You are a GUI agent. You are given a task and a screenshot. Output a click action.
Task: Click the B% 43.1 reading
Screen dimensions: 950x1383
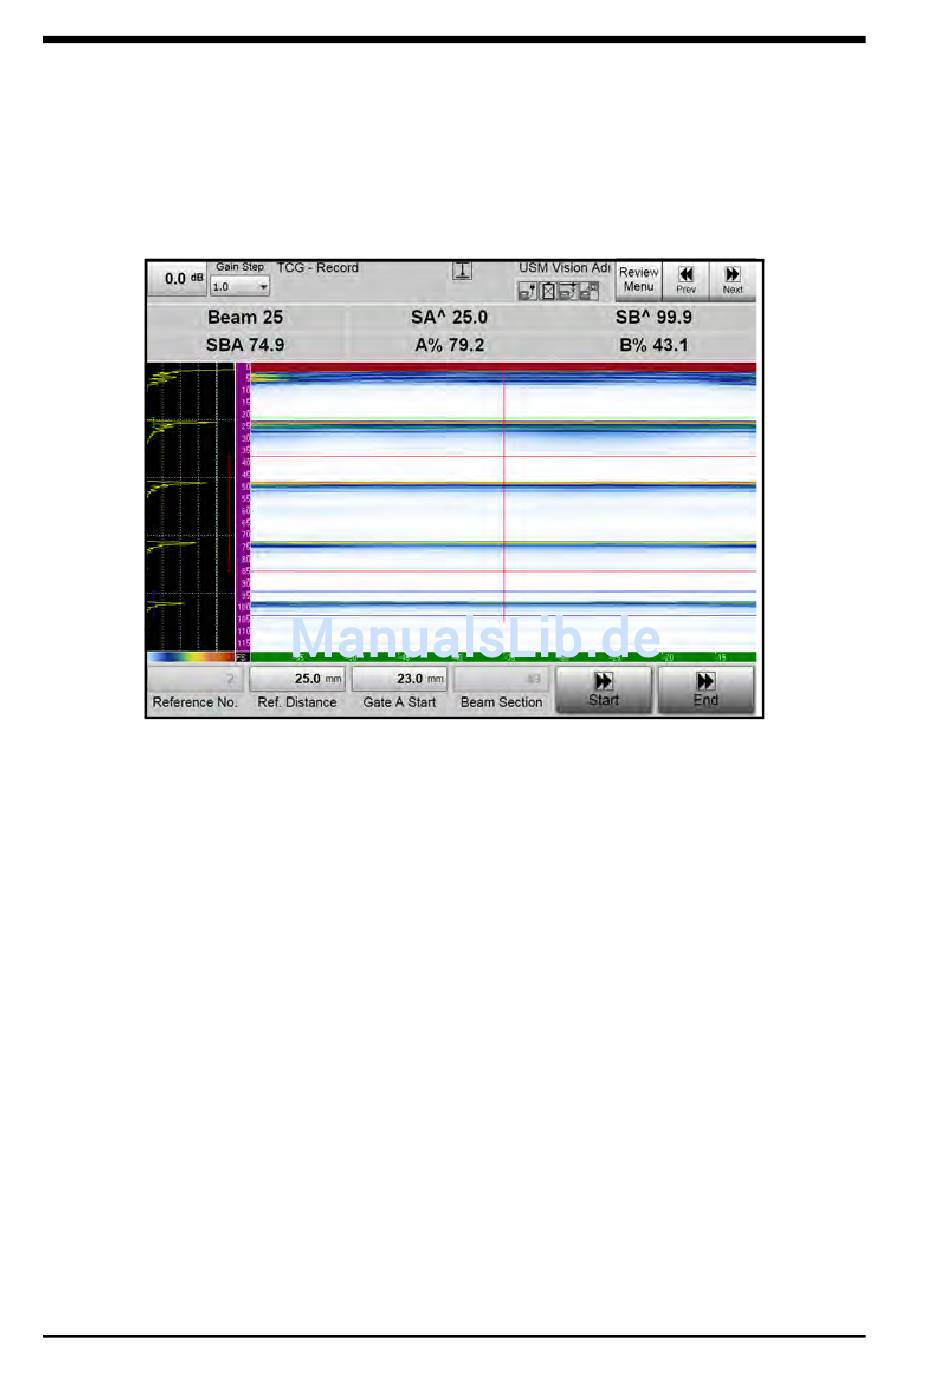click(x=654, y=345)
